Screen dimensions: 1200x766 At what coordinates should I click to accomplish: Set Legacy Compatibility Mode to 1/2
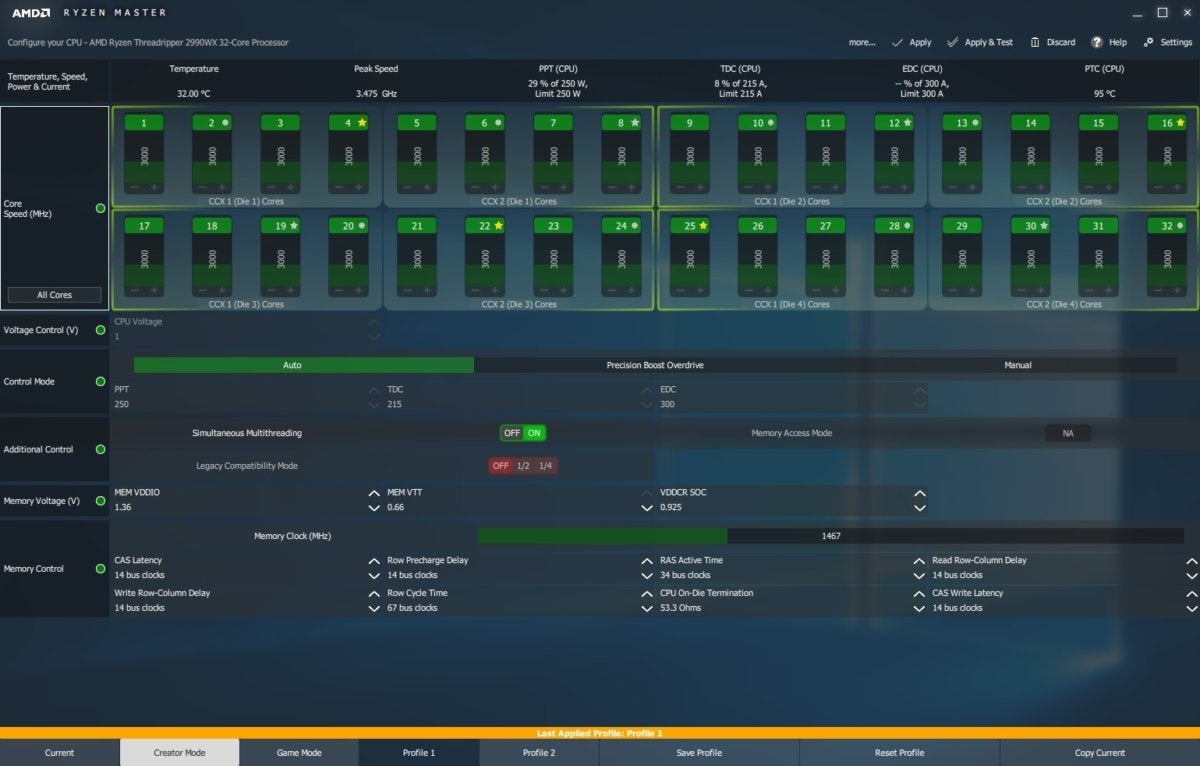click(523, 466)
